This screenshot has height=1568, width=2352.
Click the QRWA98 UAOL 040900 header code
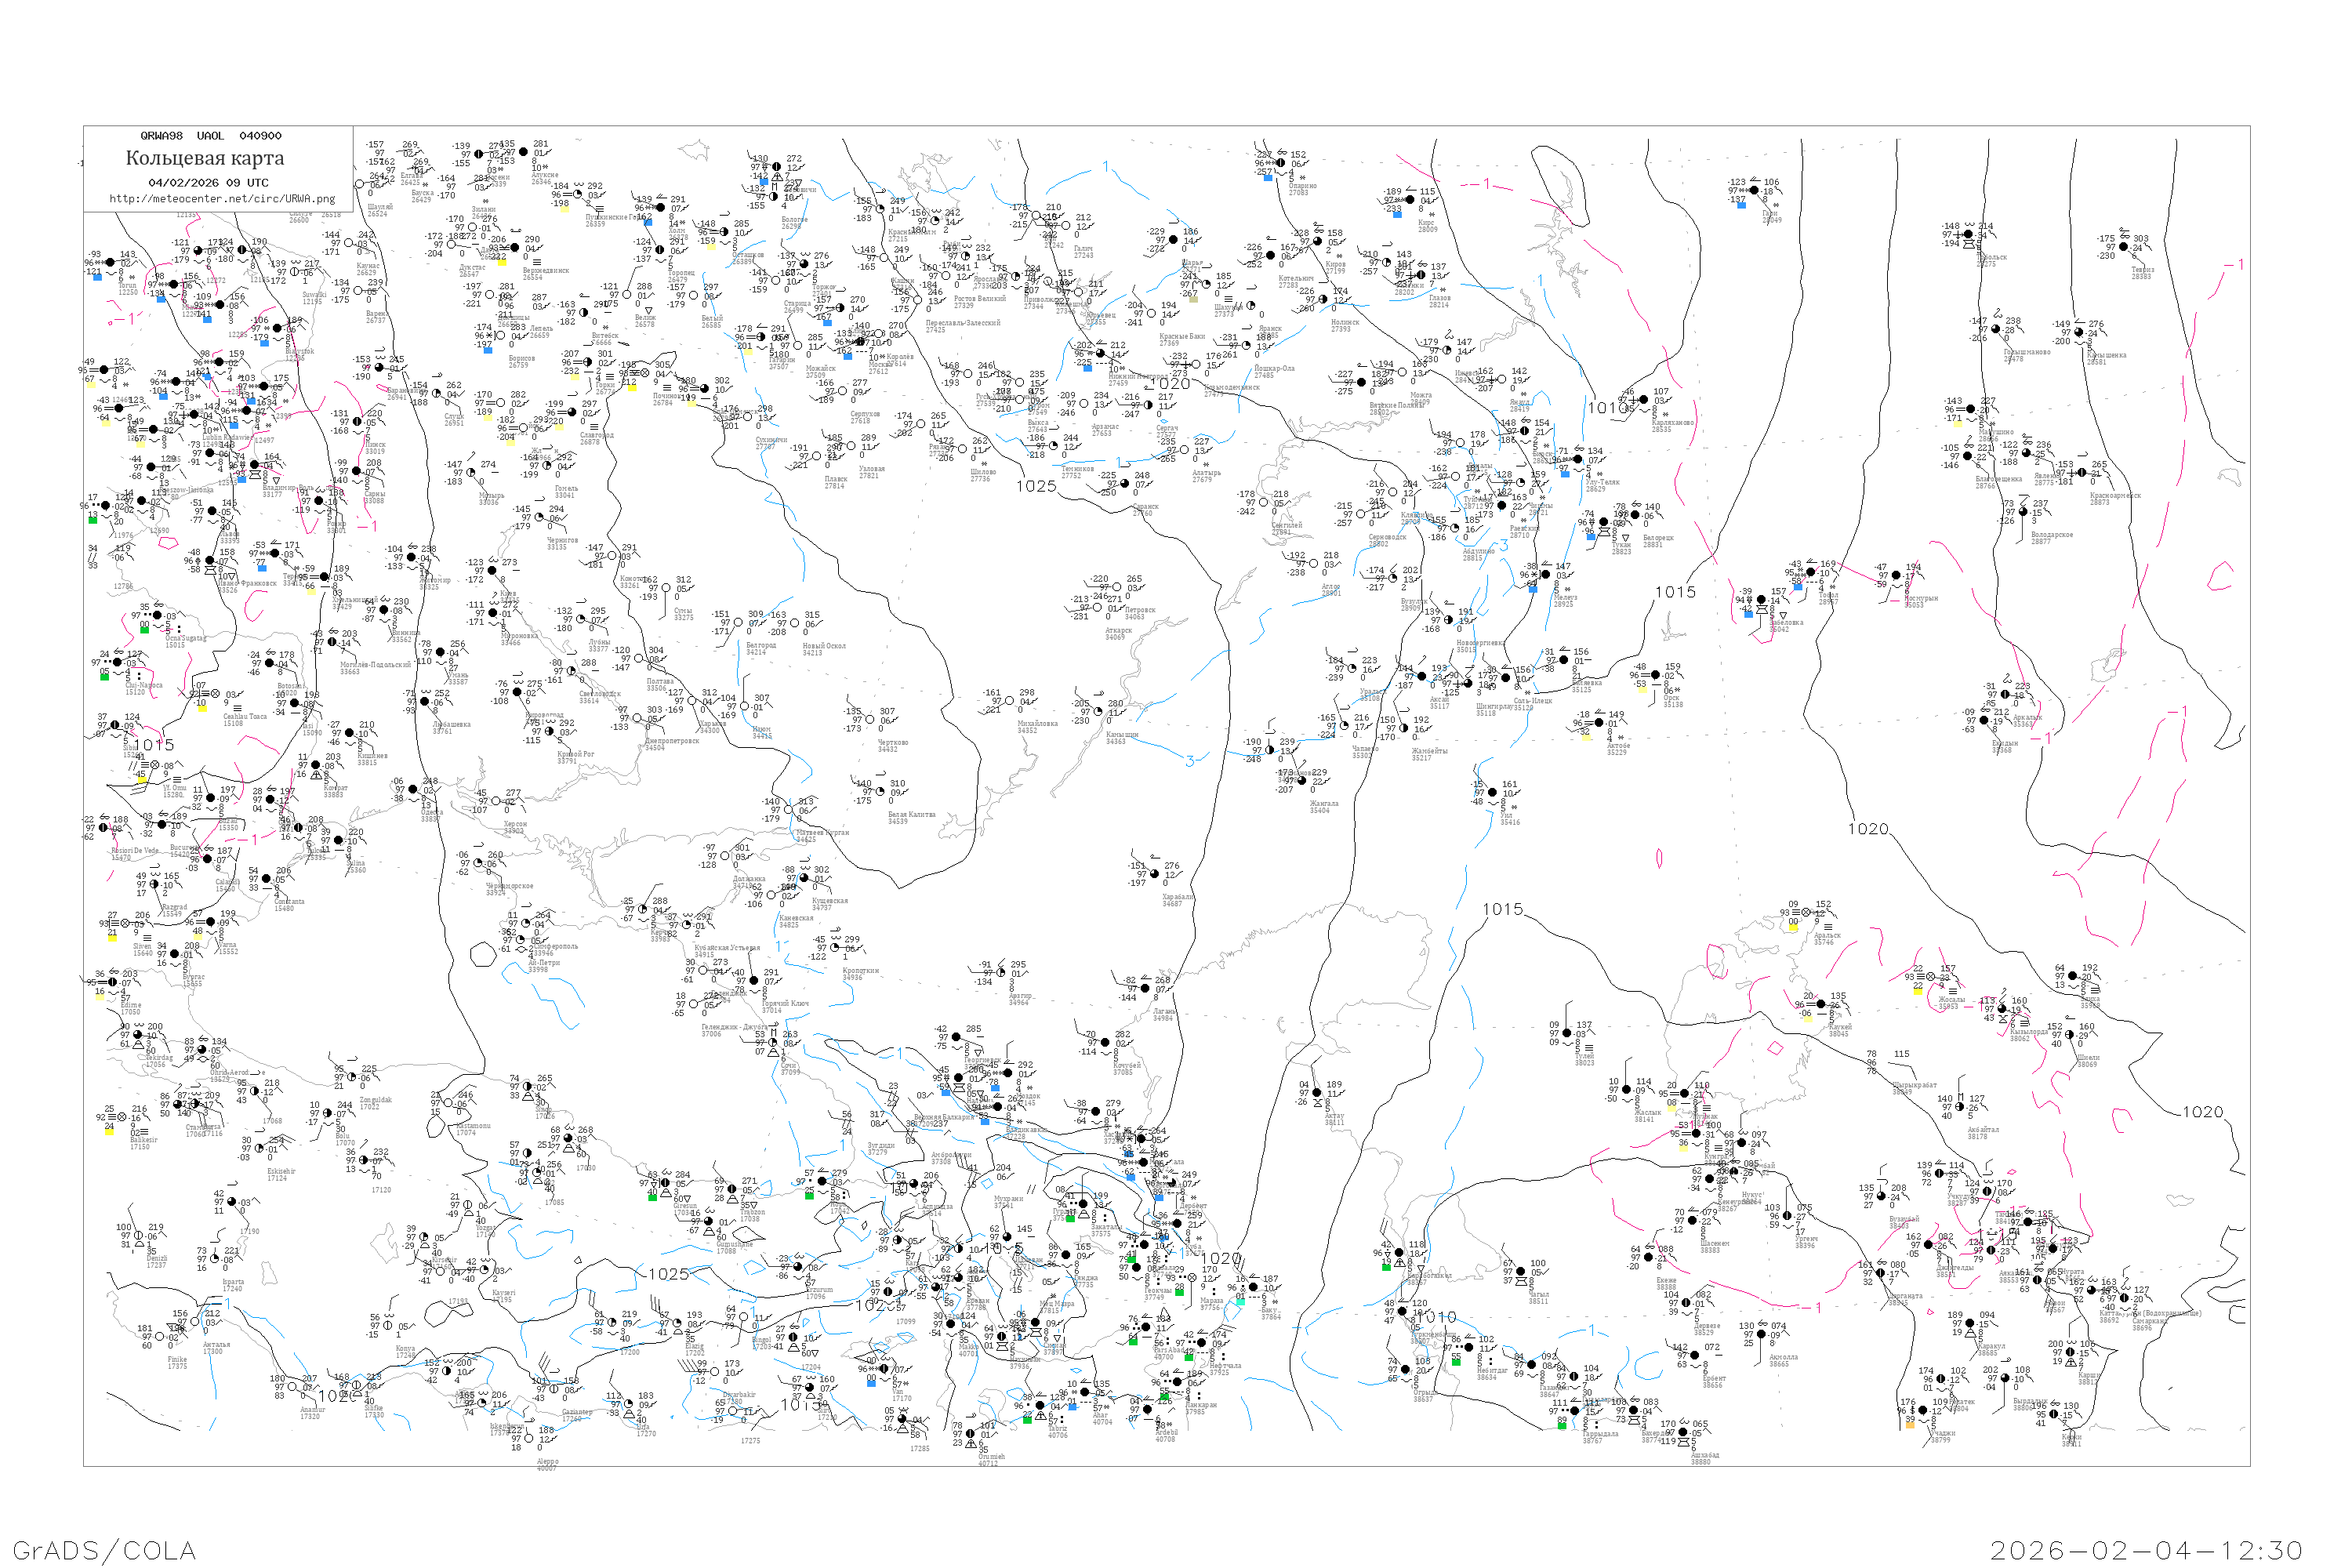(x=210, y=136)
